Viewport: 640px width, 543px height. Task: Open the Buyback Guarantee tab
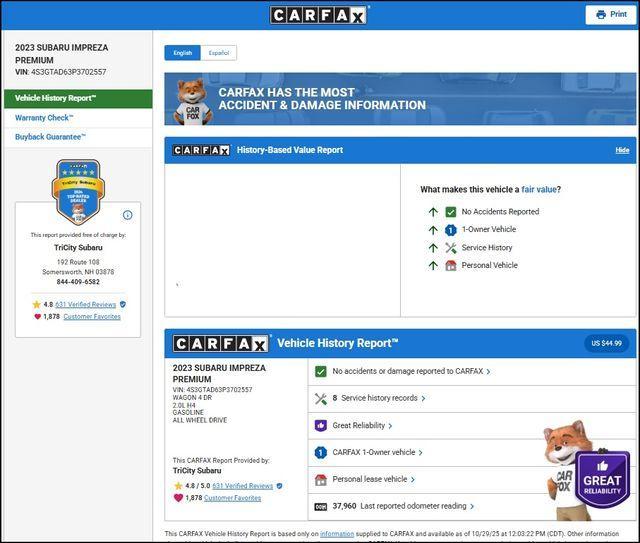[50, 137]
